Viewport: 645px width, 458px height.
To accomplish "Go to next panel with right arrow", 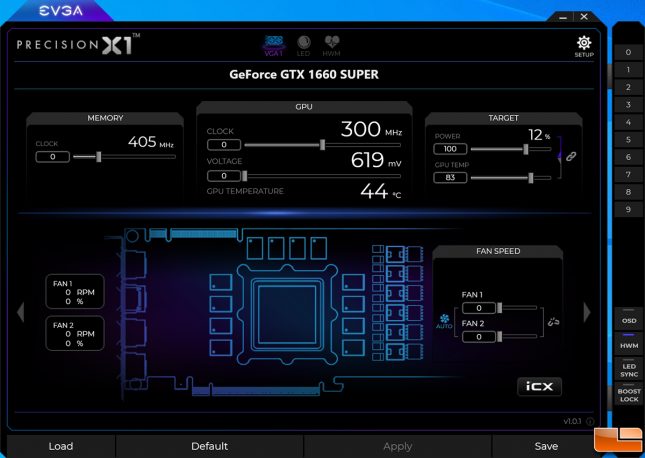I will pyautogui.click(x=587, y=312).
